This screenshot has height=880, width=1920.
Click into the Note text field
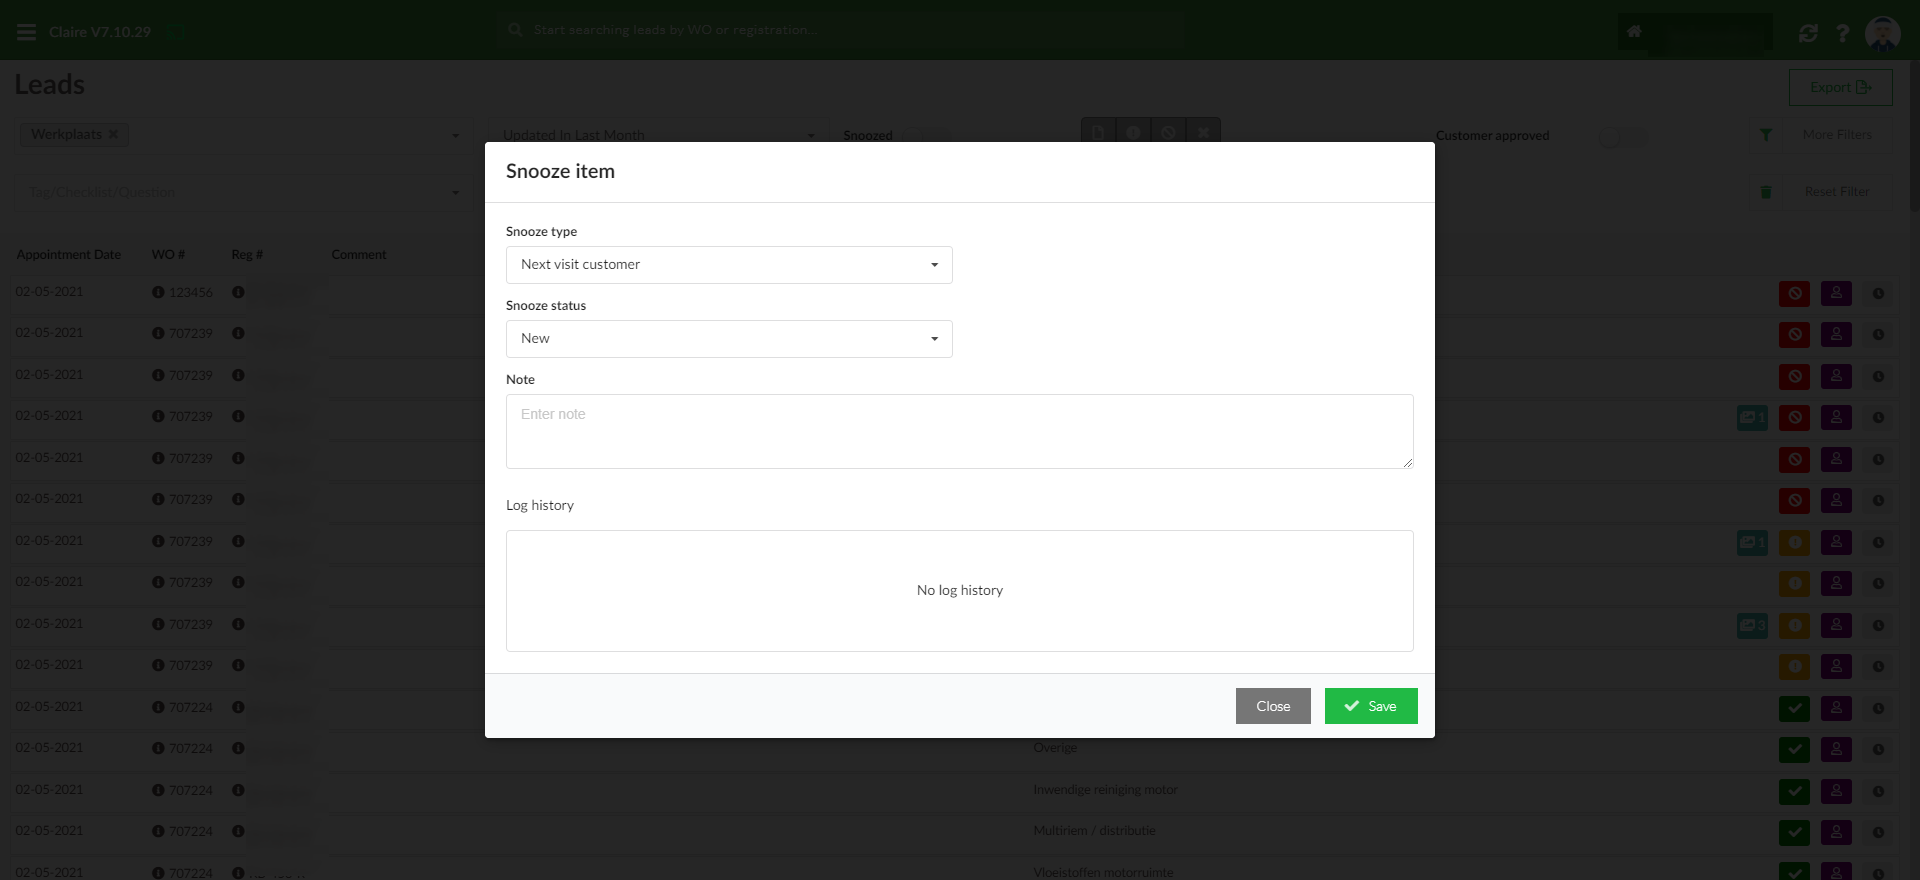pos(959,431)
